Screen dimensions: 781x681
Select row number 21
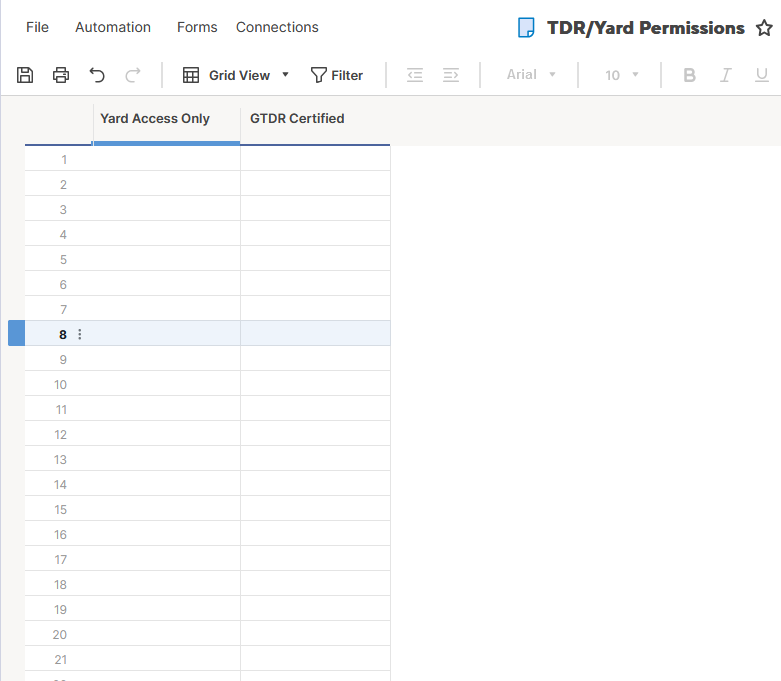pos(60,660)
